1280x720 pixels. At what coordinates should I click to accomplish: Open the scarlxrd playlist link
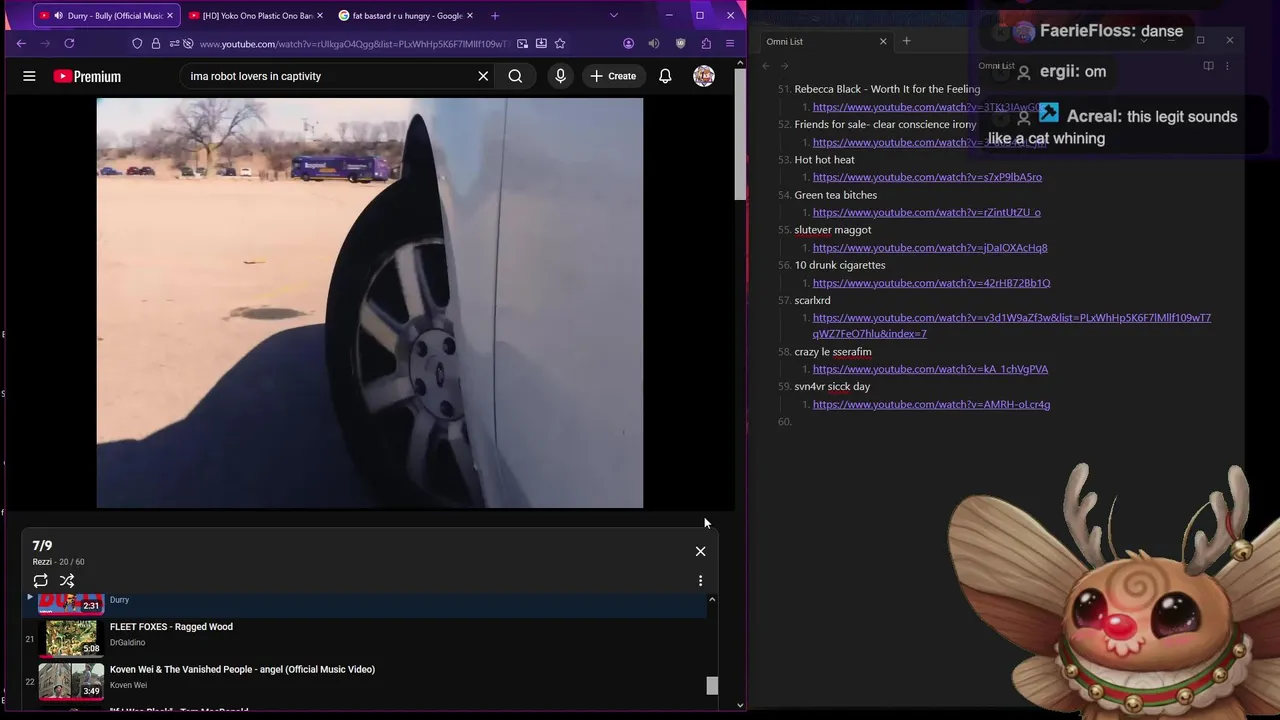(1012, 326)
